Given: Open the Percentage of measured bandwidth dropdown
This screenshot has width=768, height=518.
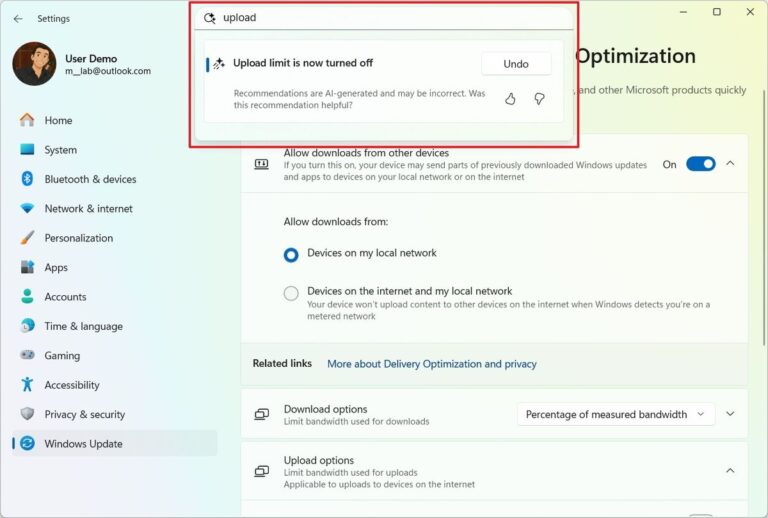Looking at the screenshot, I should click(x=615, y=414).
